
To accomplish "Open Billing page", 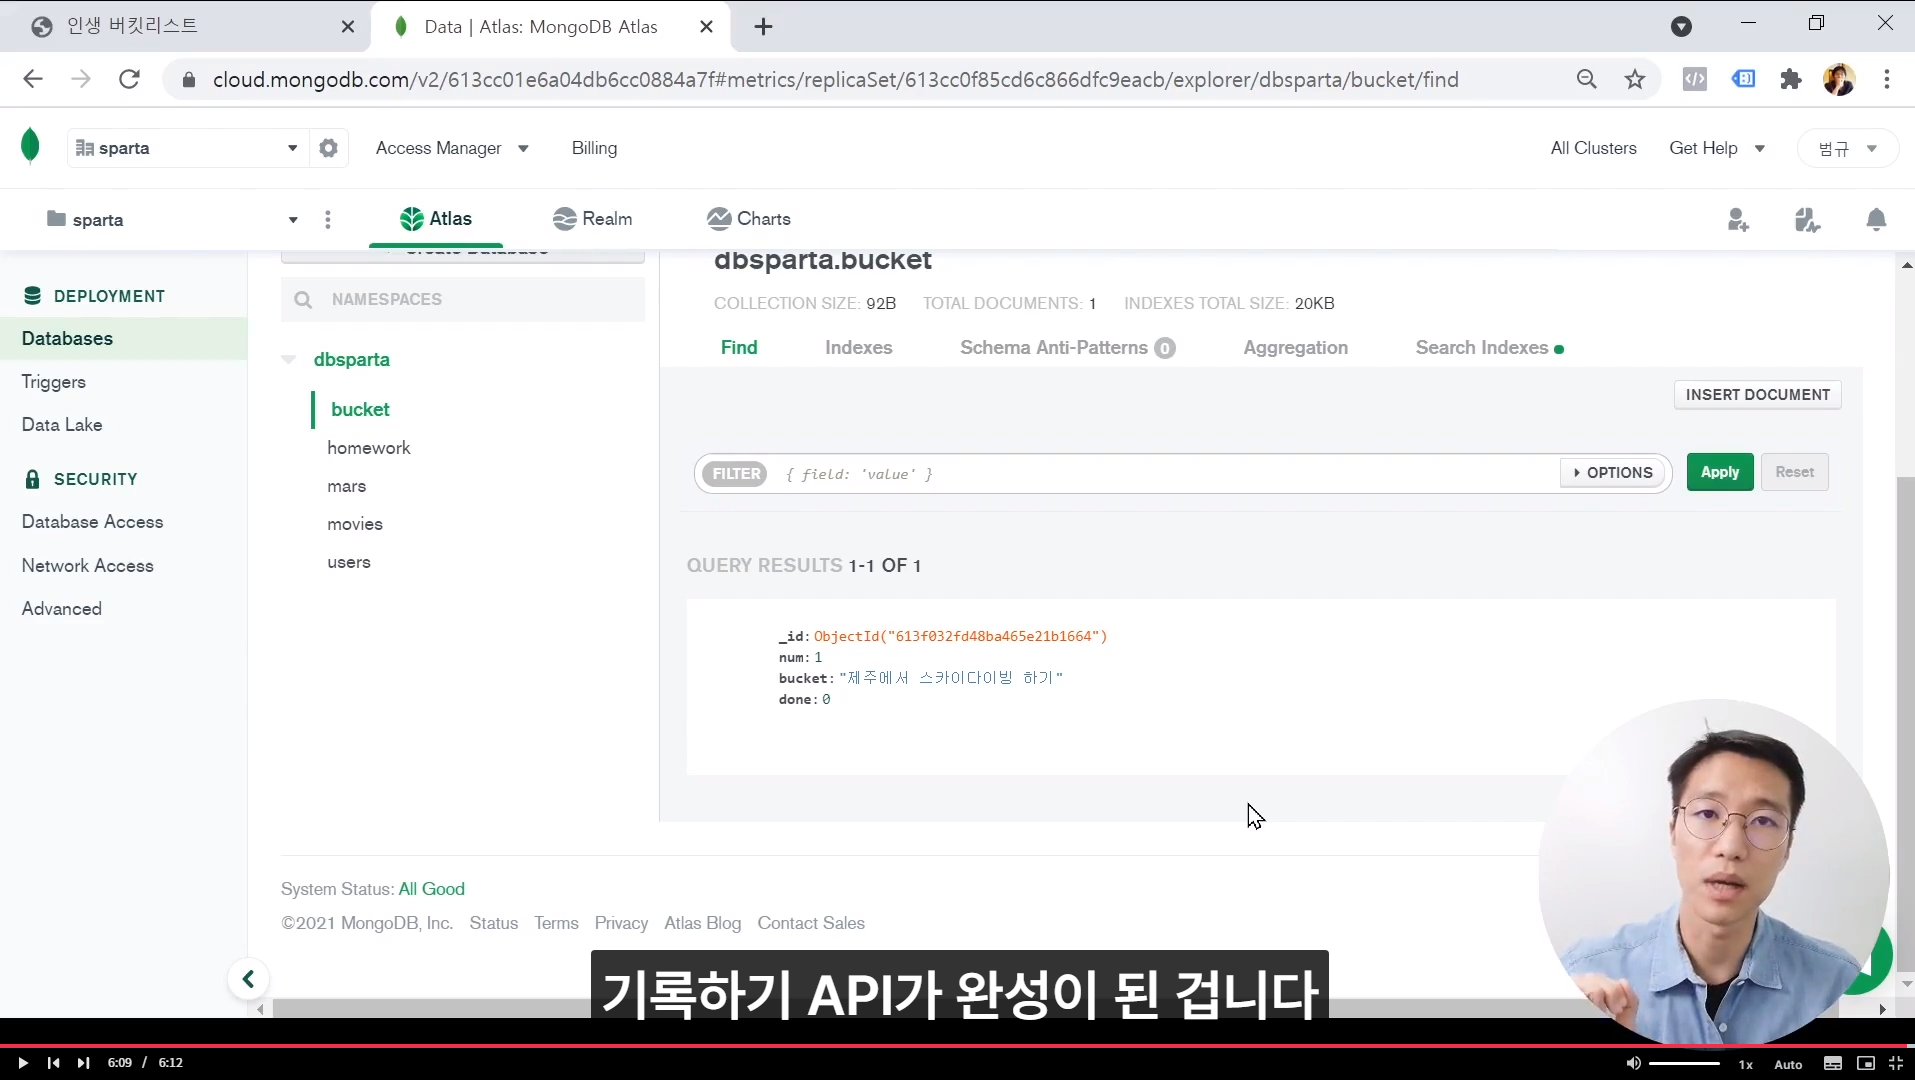I will 594,148.
